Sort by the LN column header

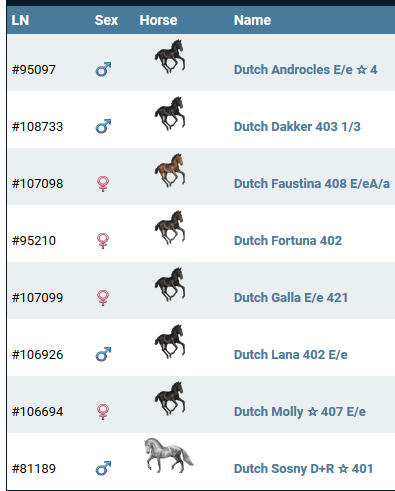coord(20,20)
